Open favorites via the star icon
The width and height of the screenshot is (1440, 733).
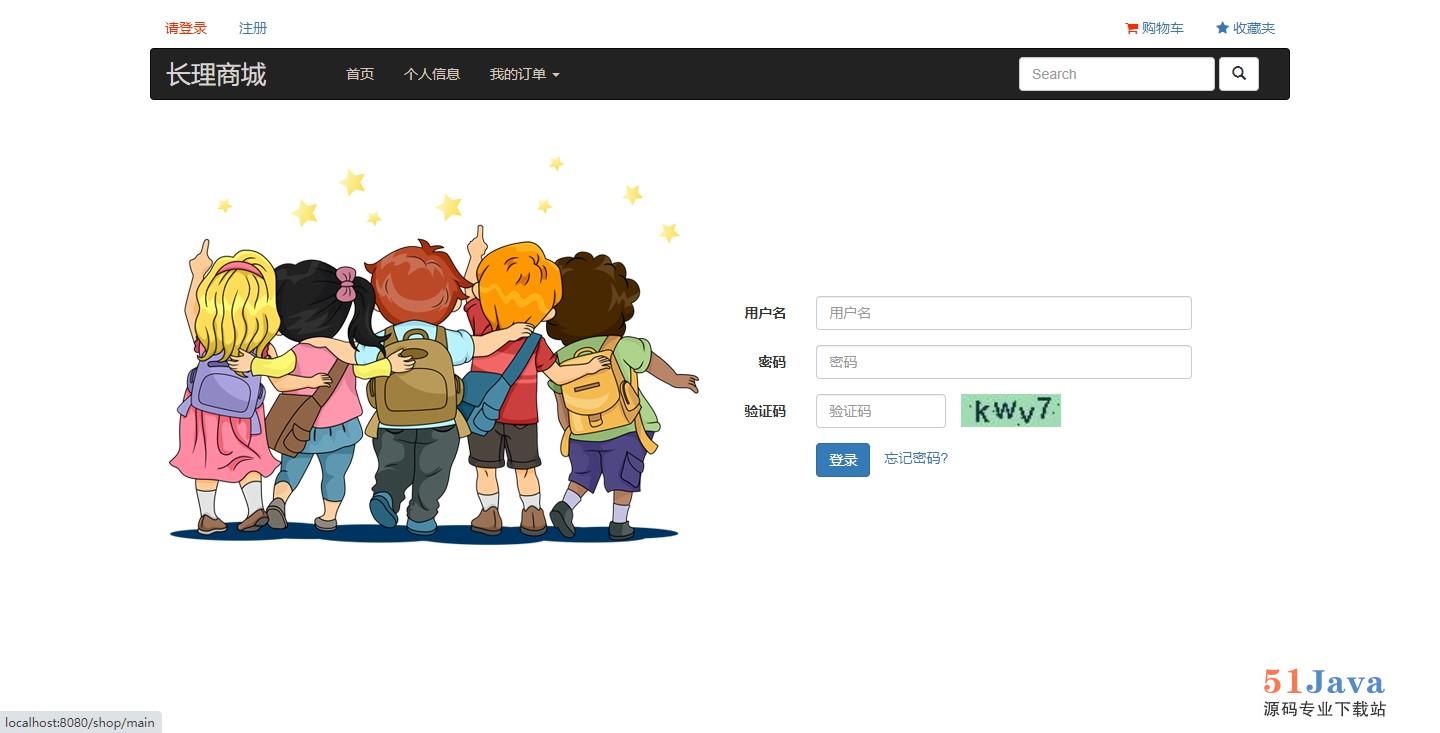pyautogui.click(x=1222, y=28)
